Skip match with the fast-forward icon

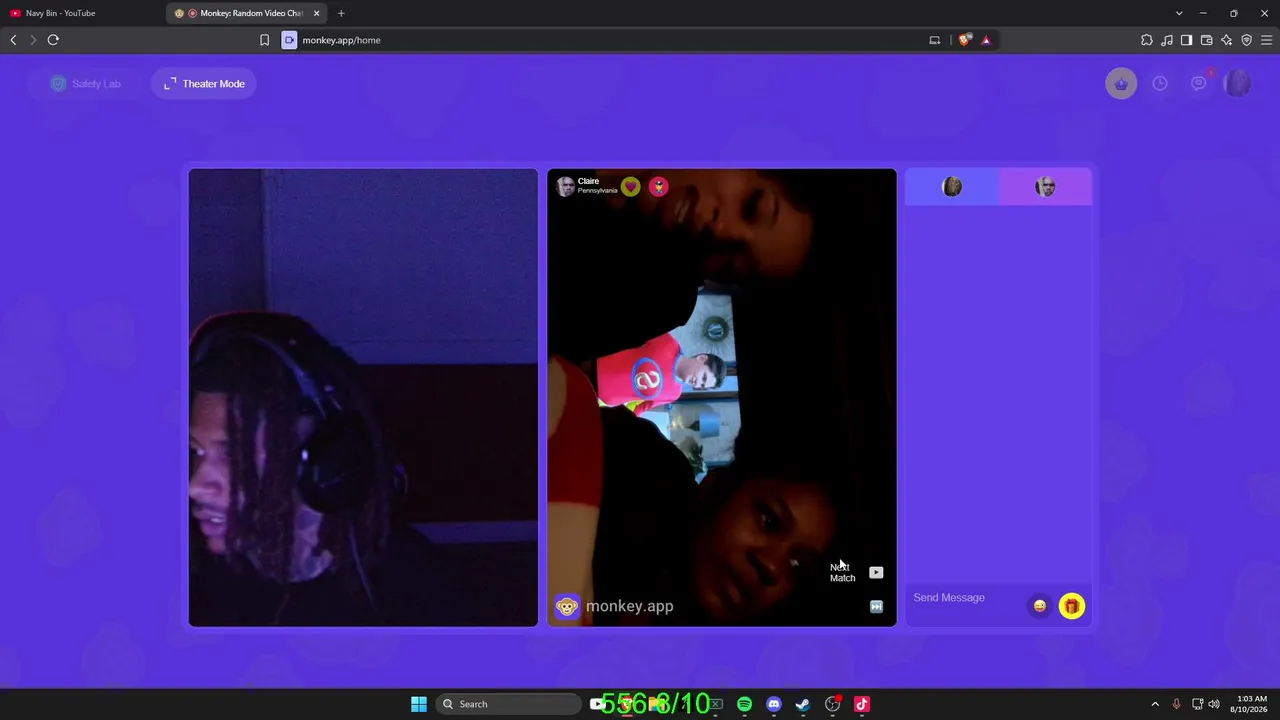pos(876,607)
